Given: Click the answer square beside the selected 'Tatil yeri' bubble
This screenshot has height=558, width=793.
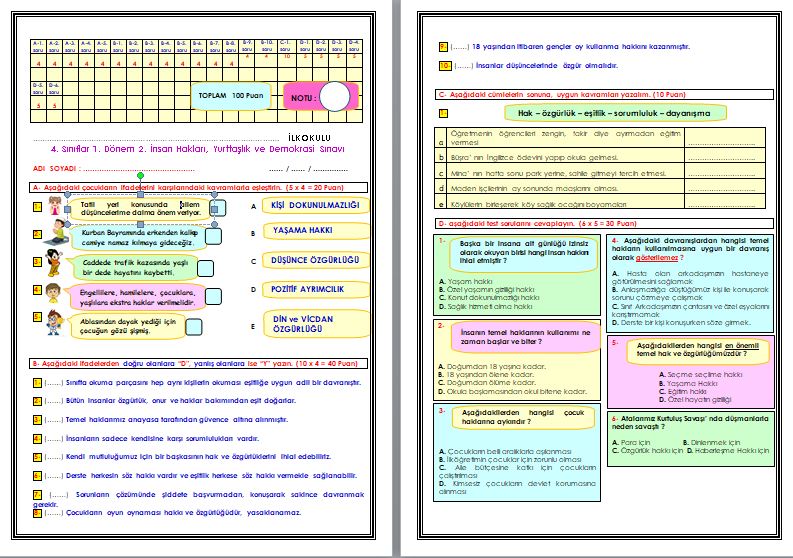Looking at the screenshot, I should (217, 208).
